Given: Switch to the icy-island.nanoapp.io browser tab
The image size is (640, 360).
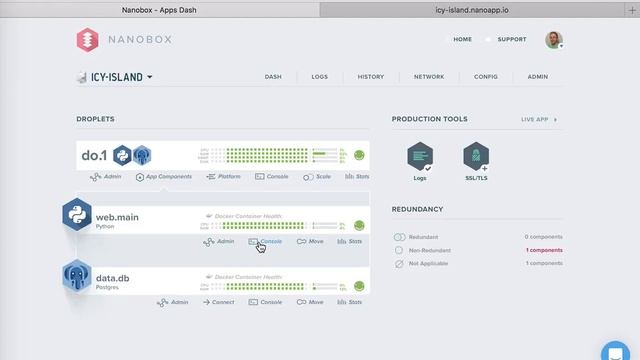Looking at the screenshot, I should pos(472,10).
